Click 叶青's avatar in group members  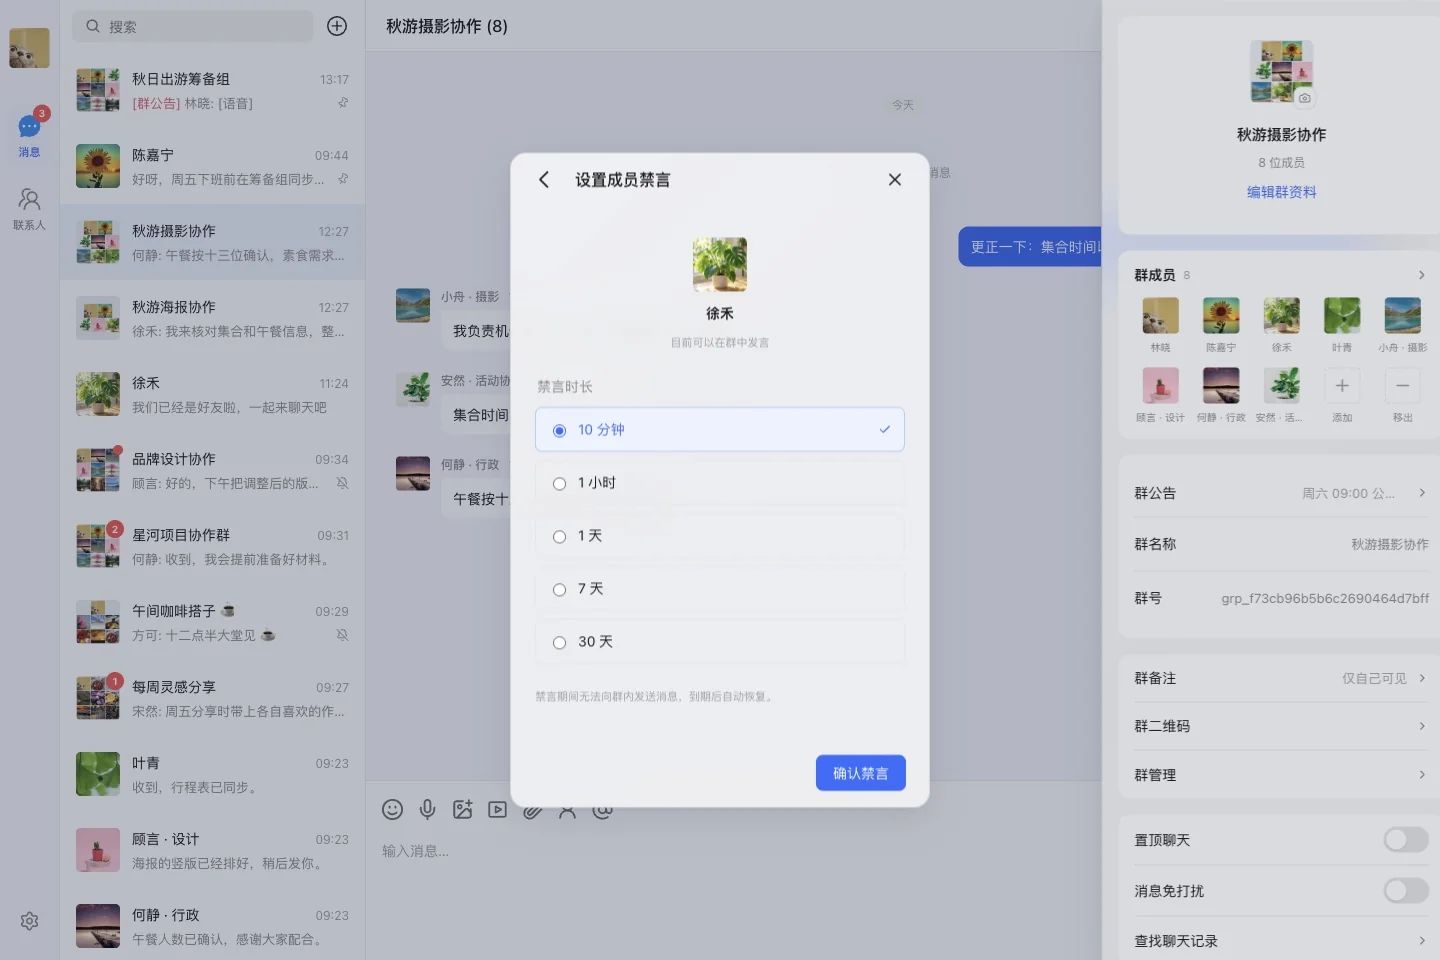click(1342, 316)
